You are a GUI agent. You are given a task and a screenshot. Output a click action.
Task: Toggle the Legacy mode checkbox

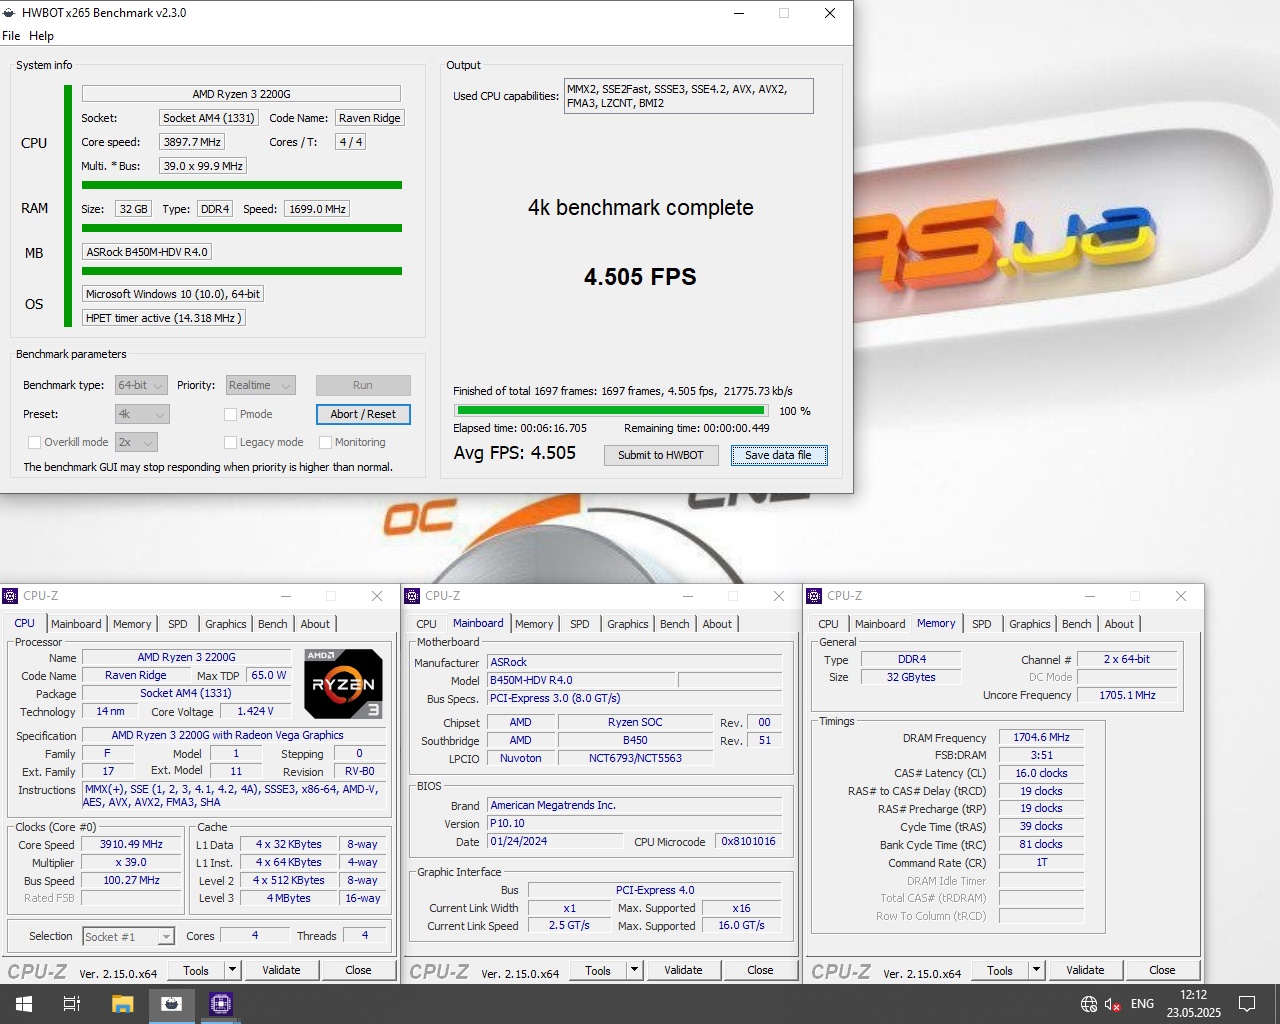coord(230,442)
